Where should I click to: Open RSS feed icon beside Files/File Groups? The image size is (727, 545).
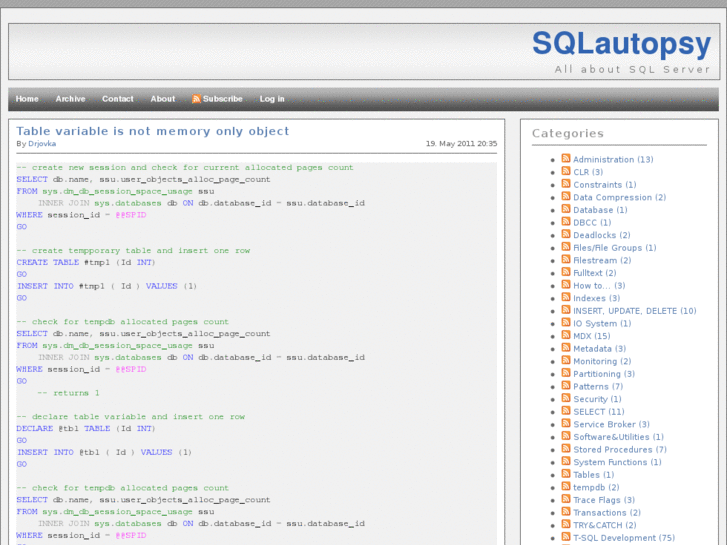tap(566, 246)
